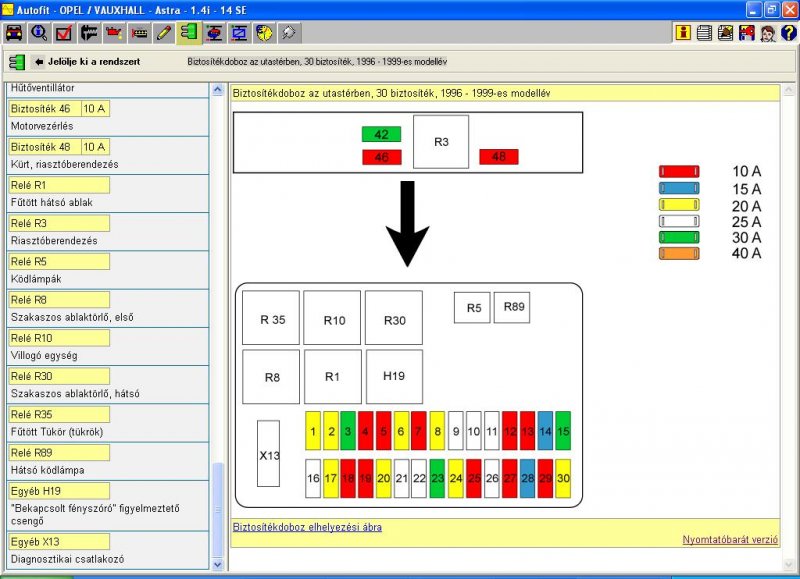Open the woman face user icon
This screenshot has height=579, width=800.
(x=768, y=33)
